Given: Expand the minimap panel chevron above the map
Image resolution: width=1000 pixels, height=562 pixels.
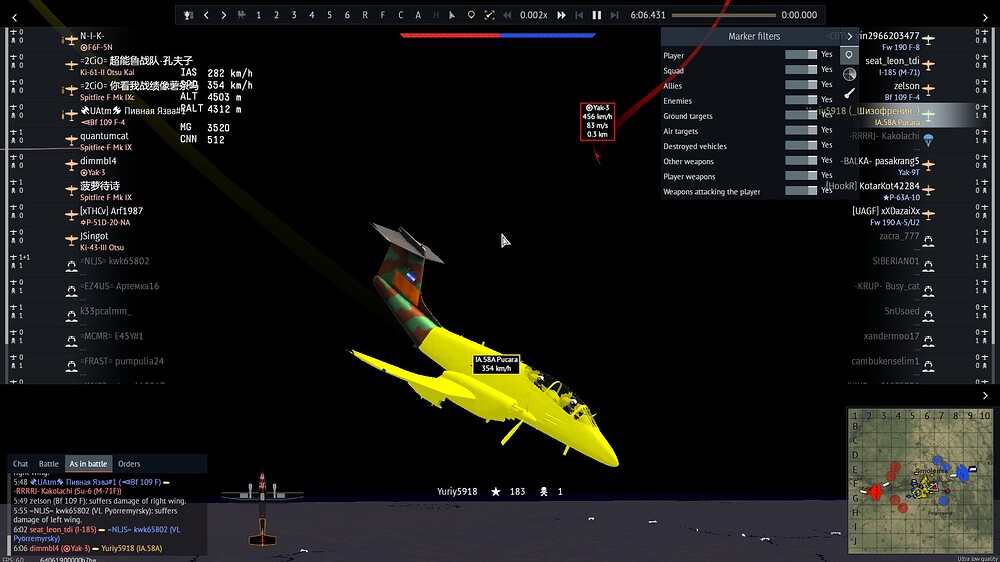Looking at the screenshot, I should (985, 396).
